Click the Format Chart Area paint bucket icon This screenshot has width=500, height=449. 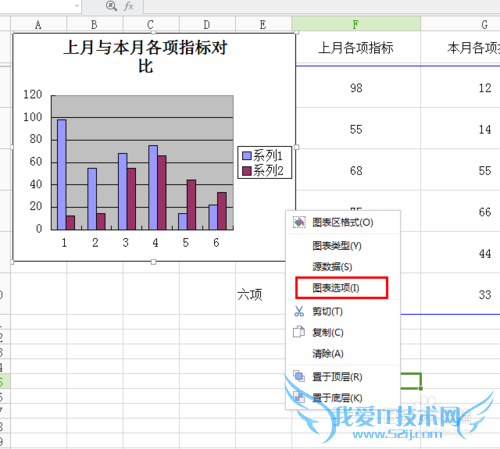pyautogui.click(x=299, y=222)
